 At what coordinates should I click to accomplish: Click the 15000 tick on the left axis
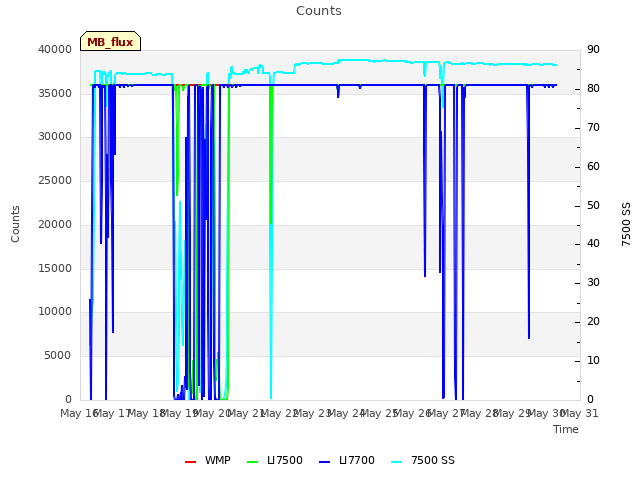point(55,268)
